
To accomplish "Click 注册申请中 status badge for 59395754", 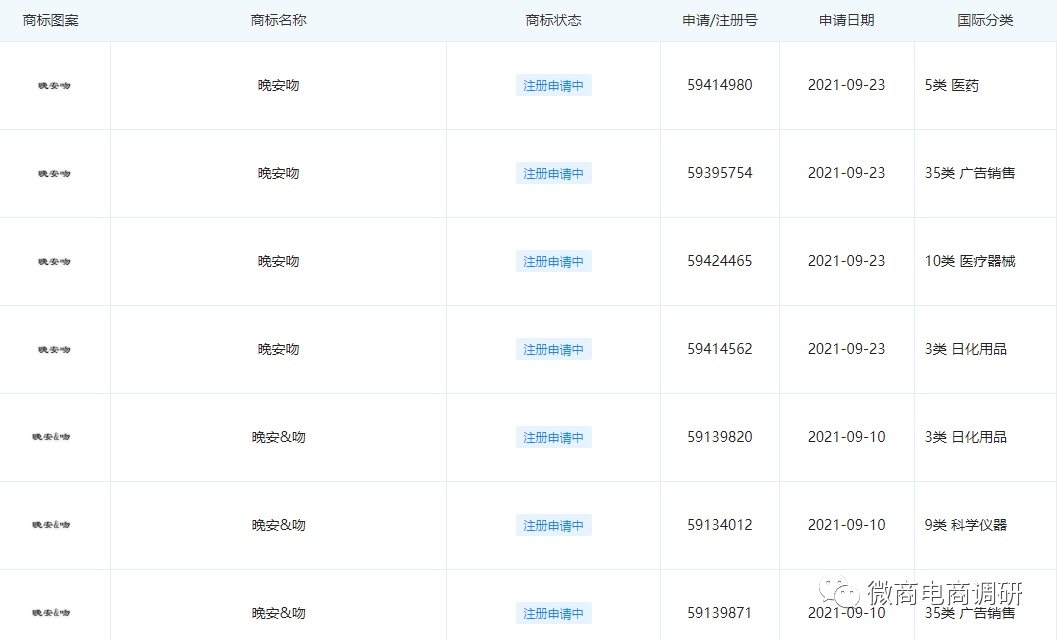I will [553, 173].
